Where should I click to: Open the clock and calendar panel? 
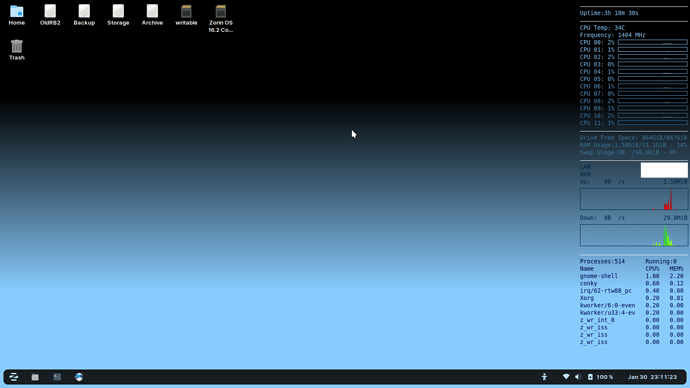652,377
